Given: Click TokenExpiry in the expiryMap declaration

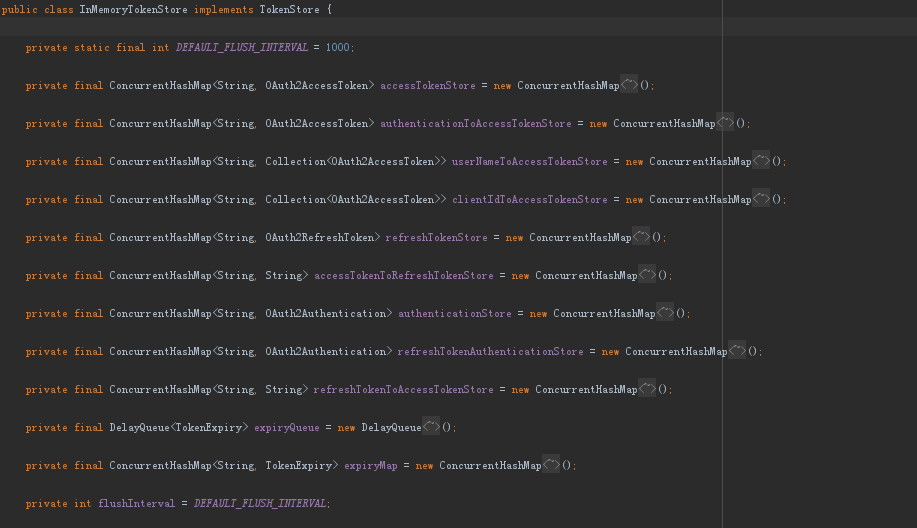Looking at the screenshot, I should pos(299,465).
